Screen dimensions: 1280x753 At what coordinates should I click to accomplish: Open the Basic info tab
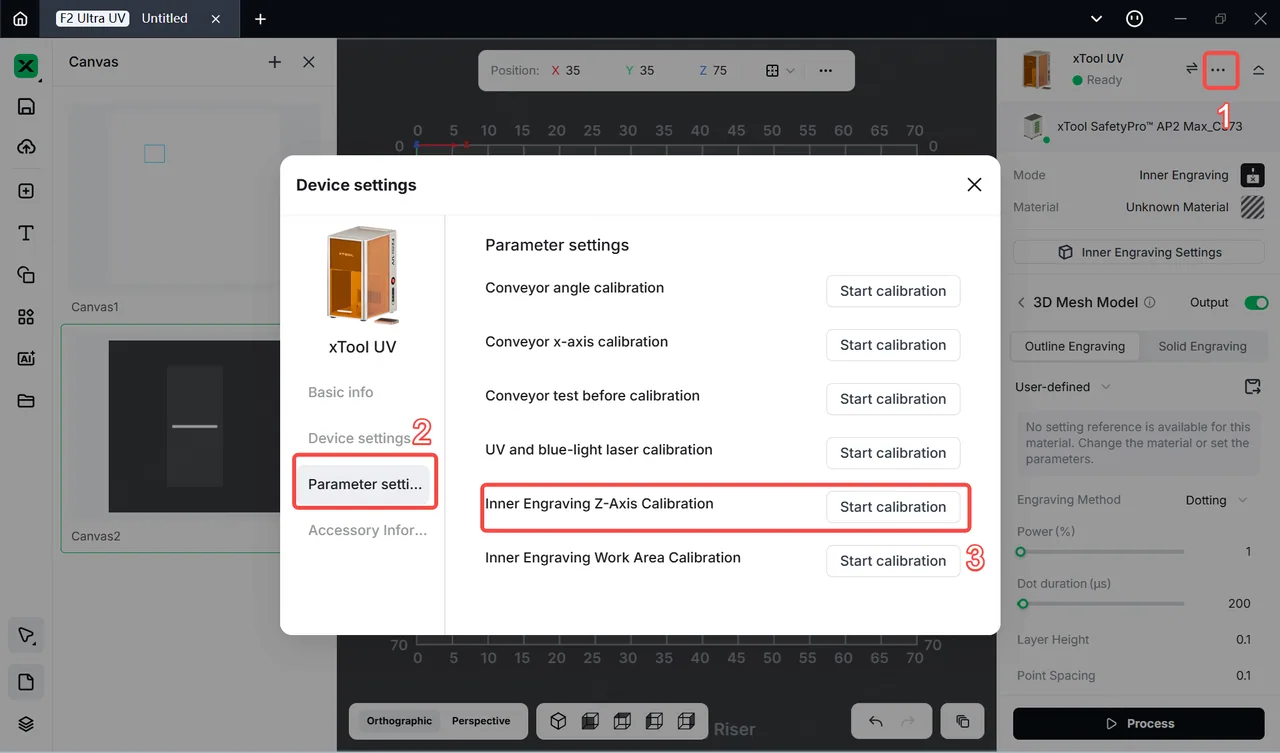341,392
